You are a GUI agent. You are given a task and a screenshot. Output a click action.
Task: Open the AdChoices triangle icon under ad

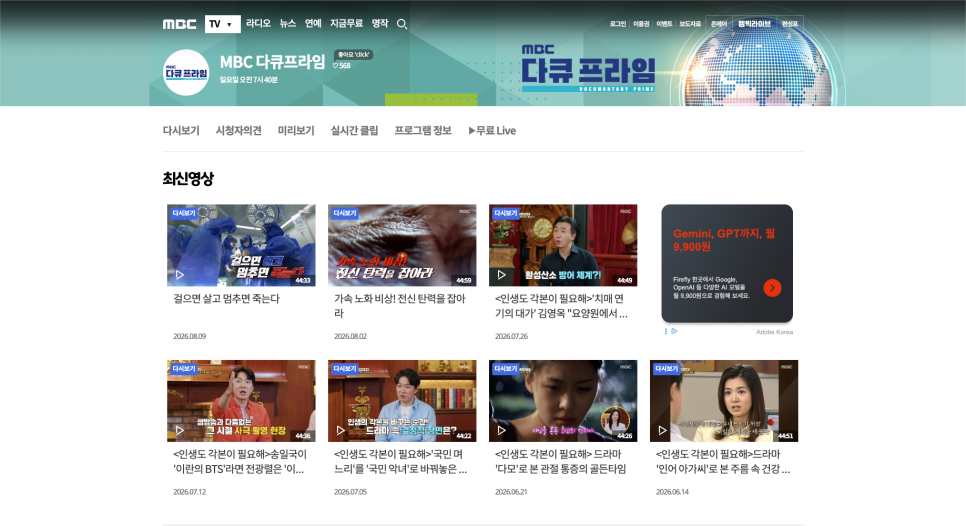coord(674,331)
